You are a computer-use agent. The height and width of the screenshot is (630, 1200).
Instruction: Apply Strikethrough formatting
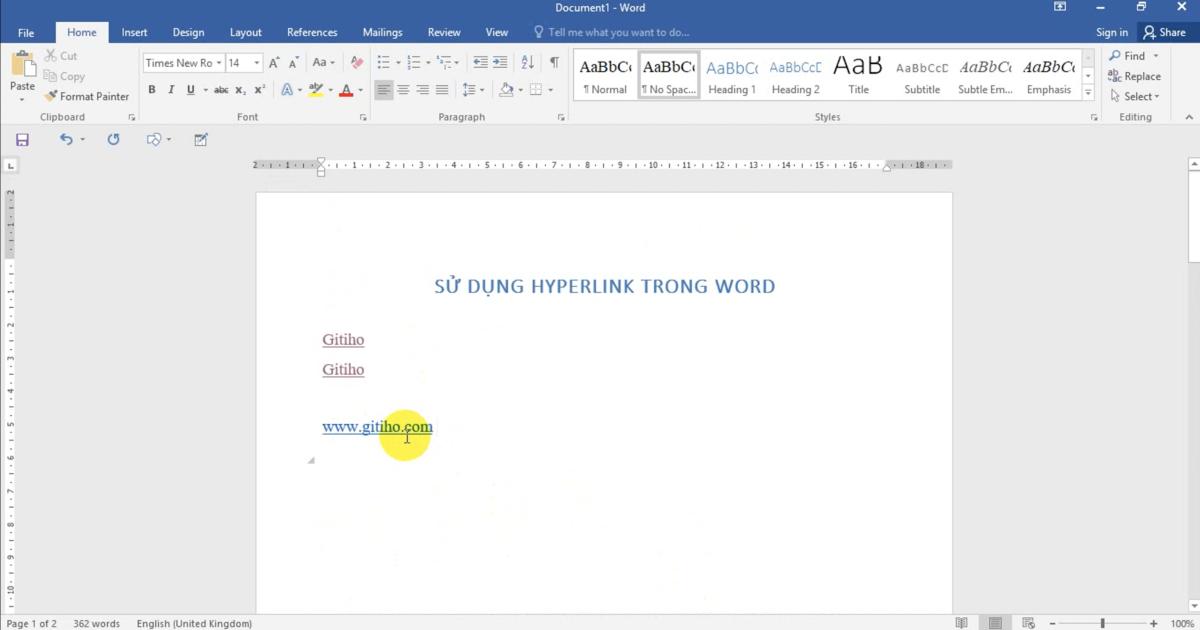(x=221, y=89)
